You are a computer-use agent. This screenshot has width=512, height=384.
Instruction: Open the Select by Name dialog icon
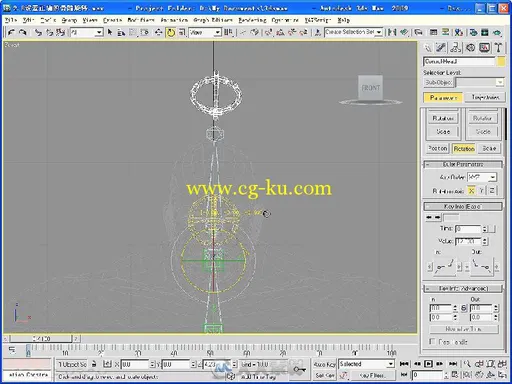point(121,32)
